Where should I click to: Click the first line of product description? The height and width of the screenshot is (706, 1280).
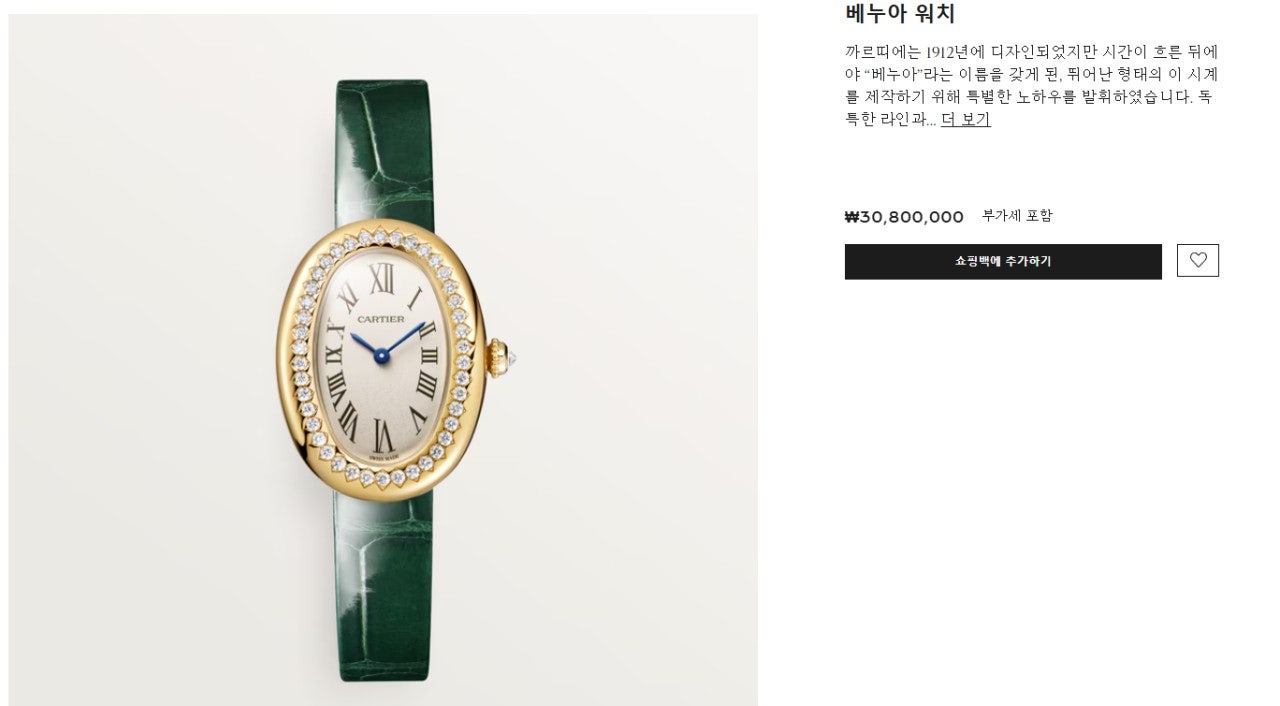(1032, 52)
